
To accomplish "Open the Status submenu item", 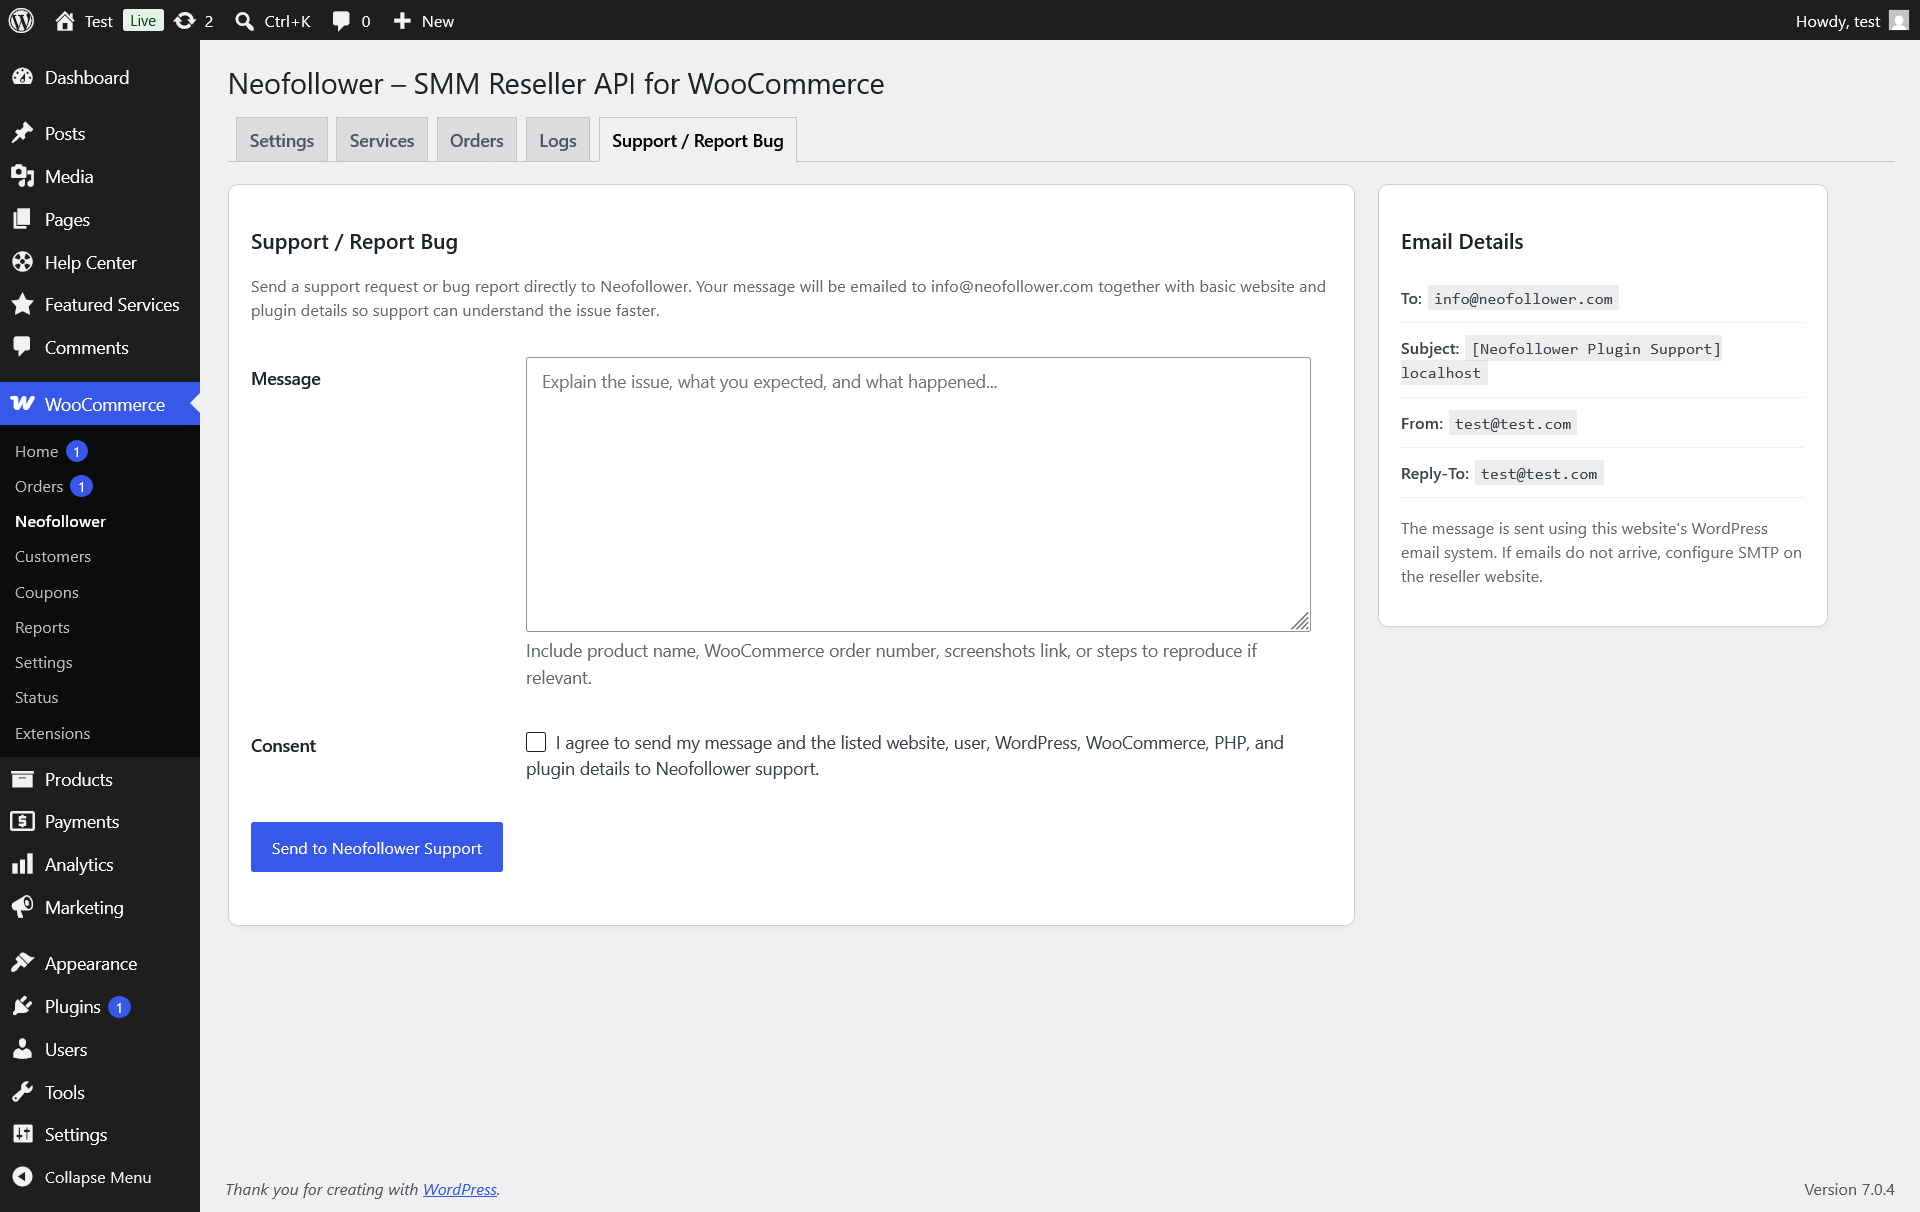I will pyautogui.click(x=37, y=697).
